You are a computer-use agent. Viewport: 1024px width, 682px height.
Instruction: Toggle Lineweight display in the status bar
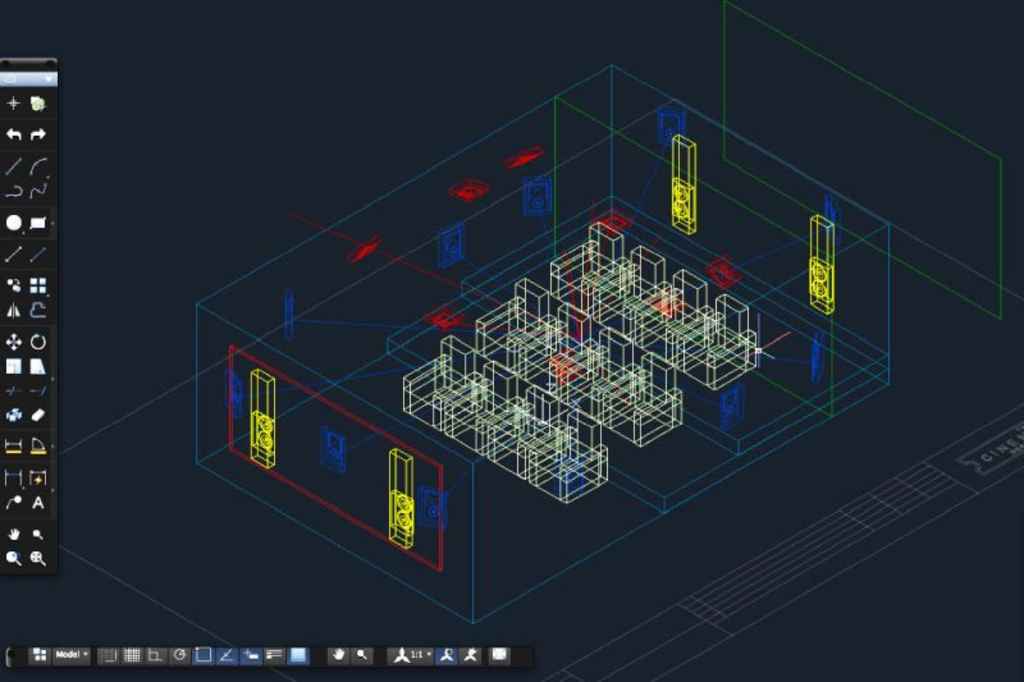274,655
